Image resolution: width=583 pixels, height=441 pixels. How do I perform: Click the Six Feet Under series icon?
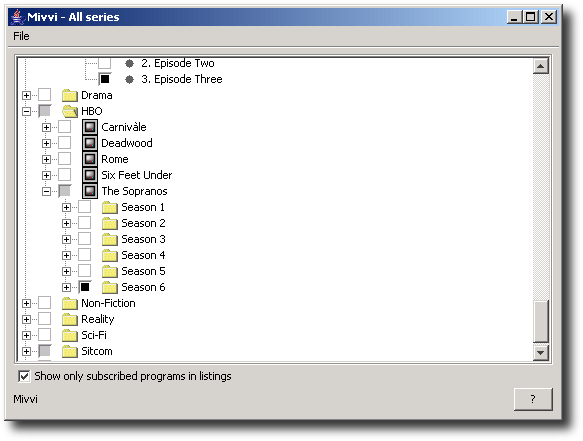coord(90,175)
